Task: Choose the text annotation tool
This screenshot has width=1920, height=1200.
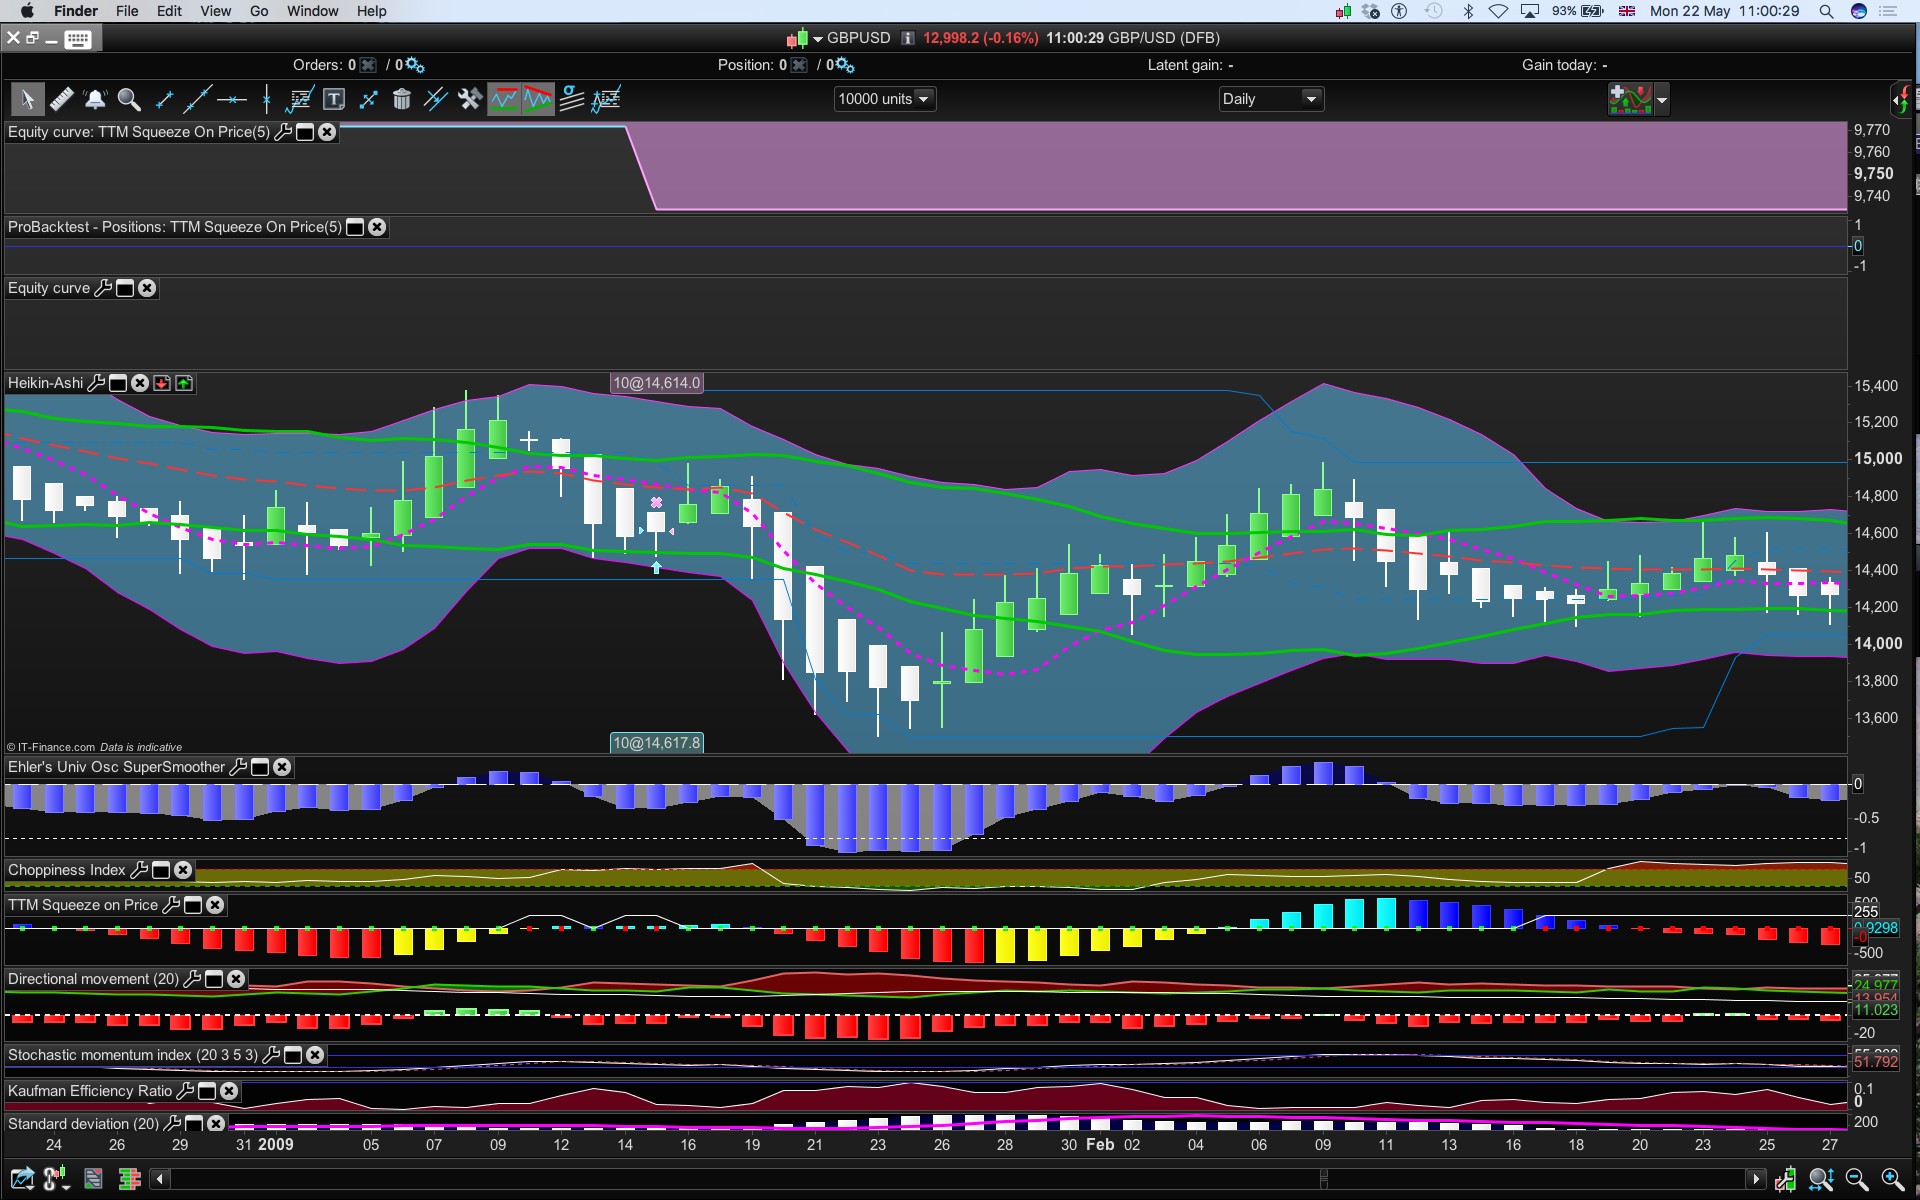Action: [334, 99]
